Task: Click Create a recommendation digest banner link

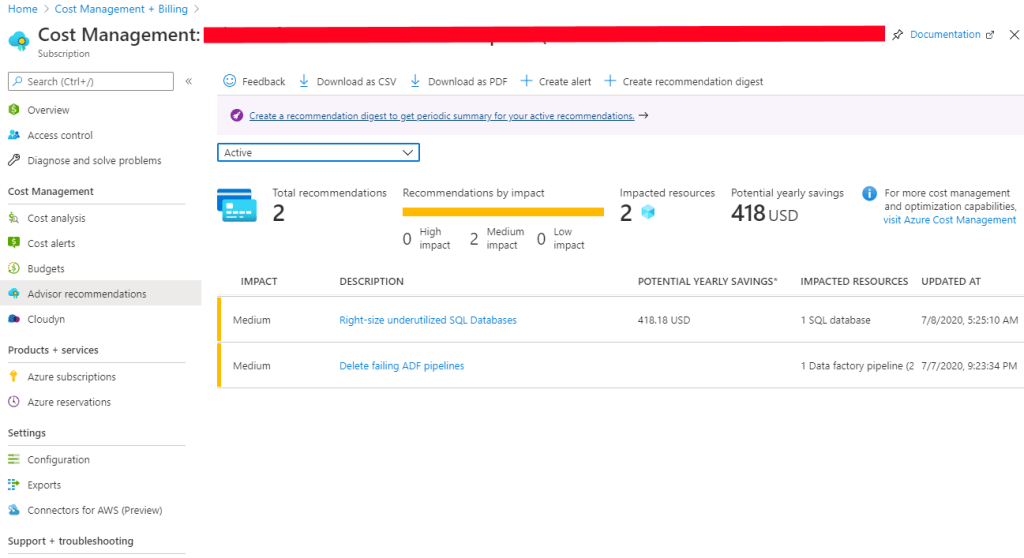Action: 441,116
